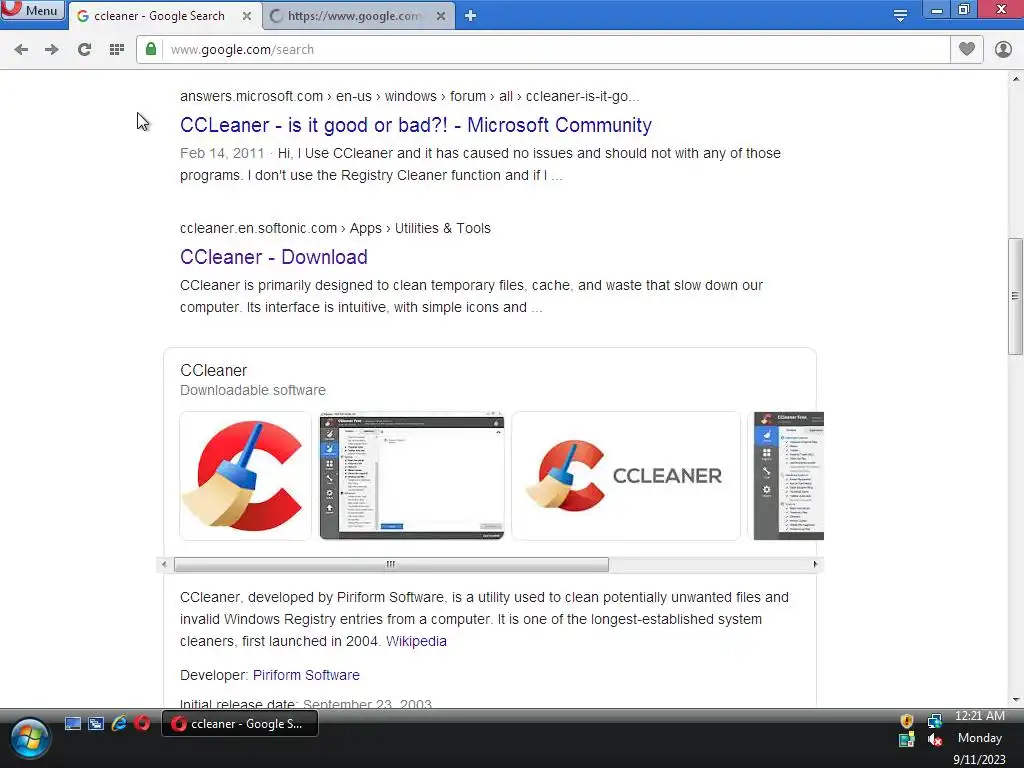The image size is (1024, 768).
Task: Open the Wikipedia link in description
Action: point(416,641)
